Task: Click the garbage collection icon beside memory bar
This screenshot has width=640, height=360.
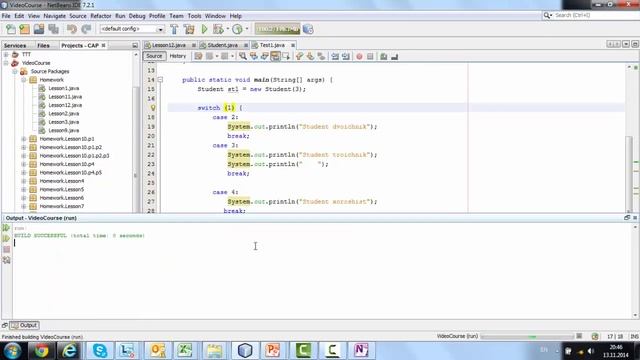Action: 308,29
